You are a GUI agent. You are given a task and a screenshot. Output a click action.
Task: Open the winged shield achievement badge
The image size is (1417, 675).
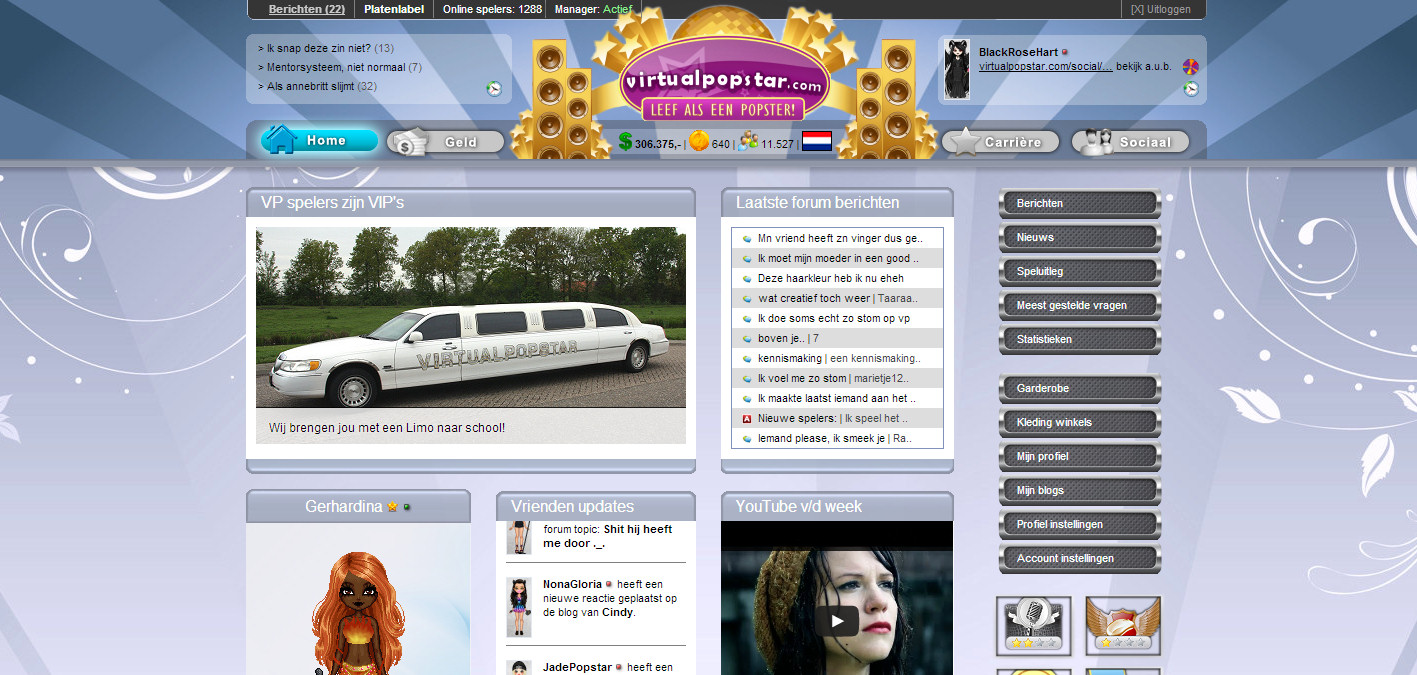[x=1123, y=626]
